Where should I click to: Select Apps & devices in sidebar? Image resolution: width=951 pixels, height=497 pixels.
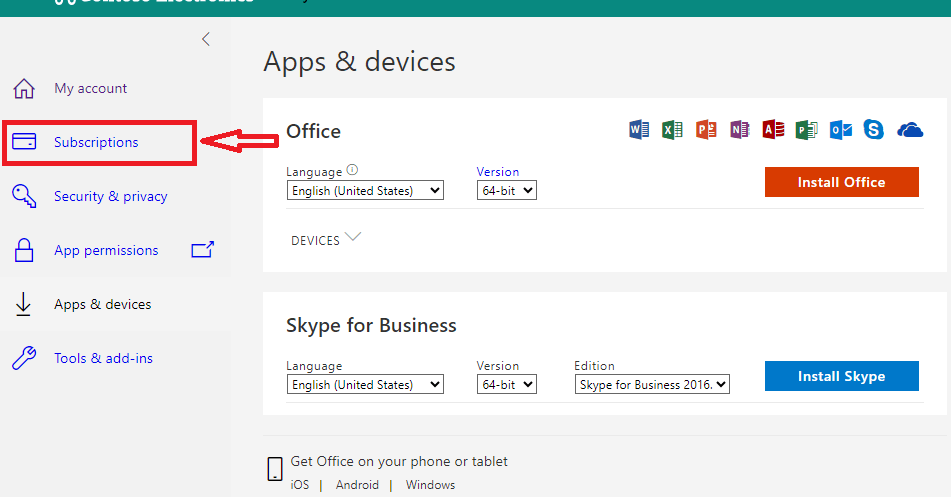(102, 304)
